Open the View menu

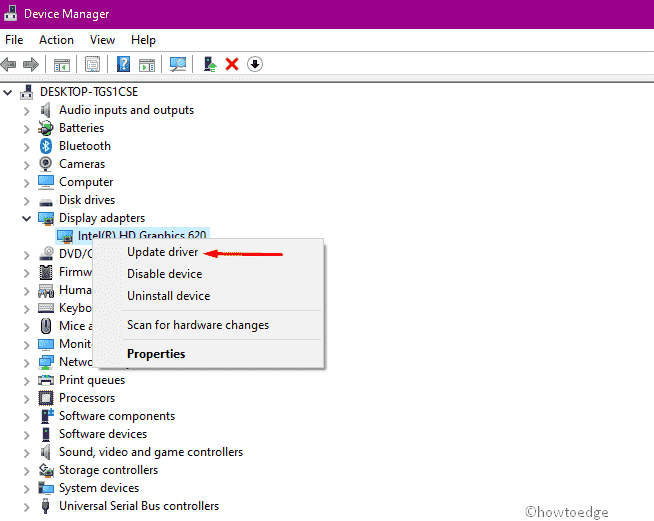102,40
